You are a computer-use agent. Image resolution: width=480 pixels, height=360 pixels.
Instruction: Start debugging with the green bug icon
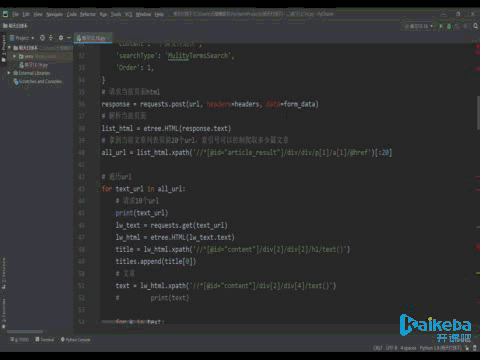tap(449, 26)
